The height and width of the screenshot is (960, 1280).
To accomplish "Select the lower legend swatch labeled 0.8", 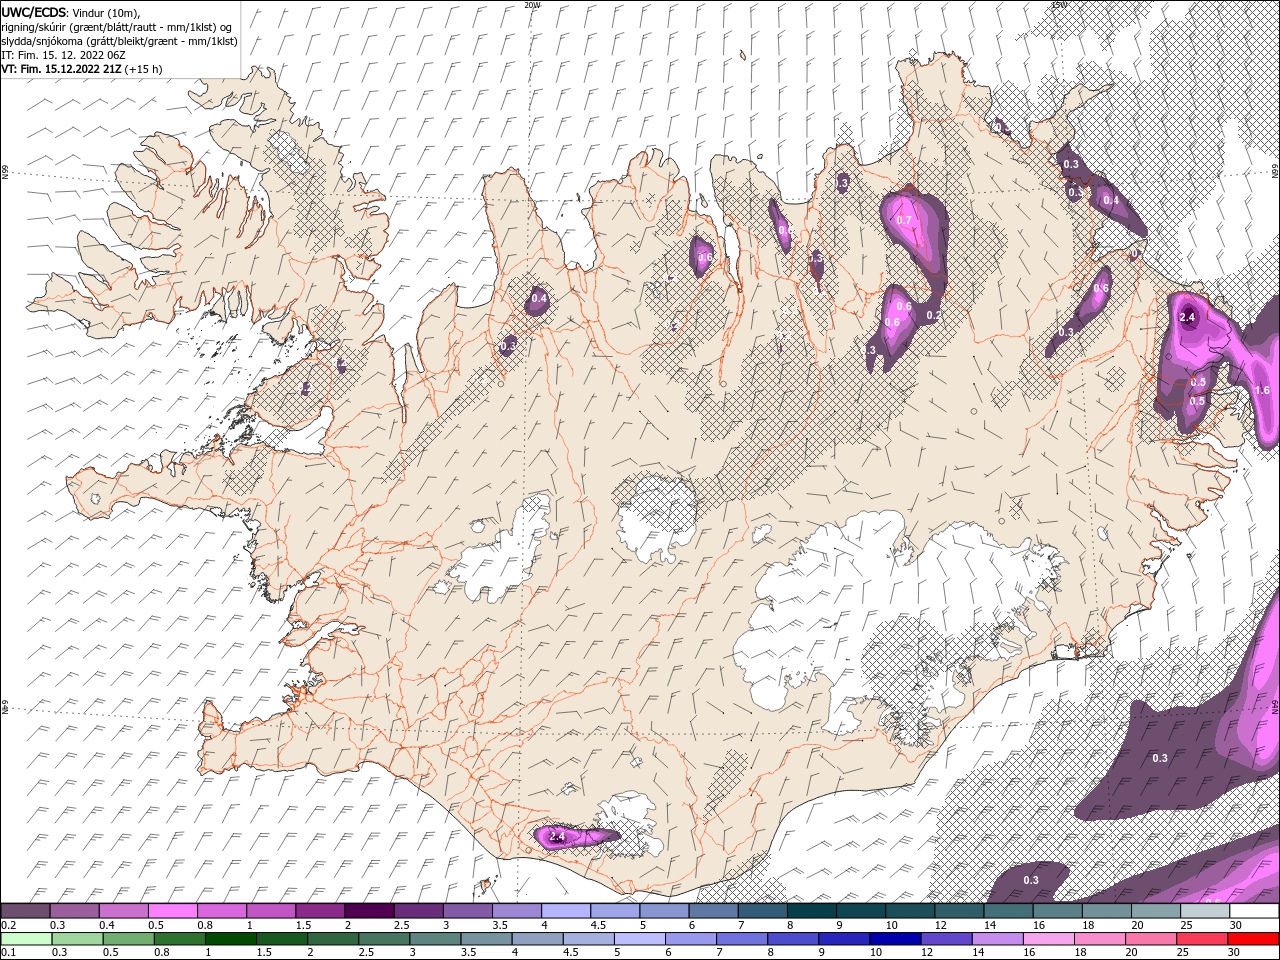I will pyautogui.click(x=179, y=939).
